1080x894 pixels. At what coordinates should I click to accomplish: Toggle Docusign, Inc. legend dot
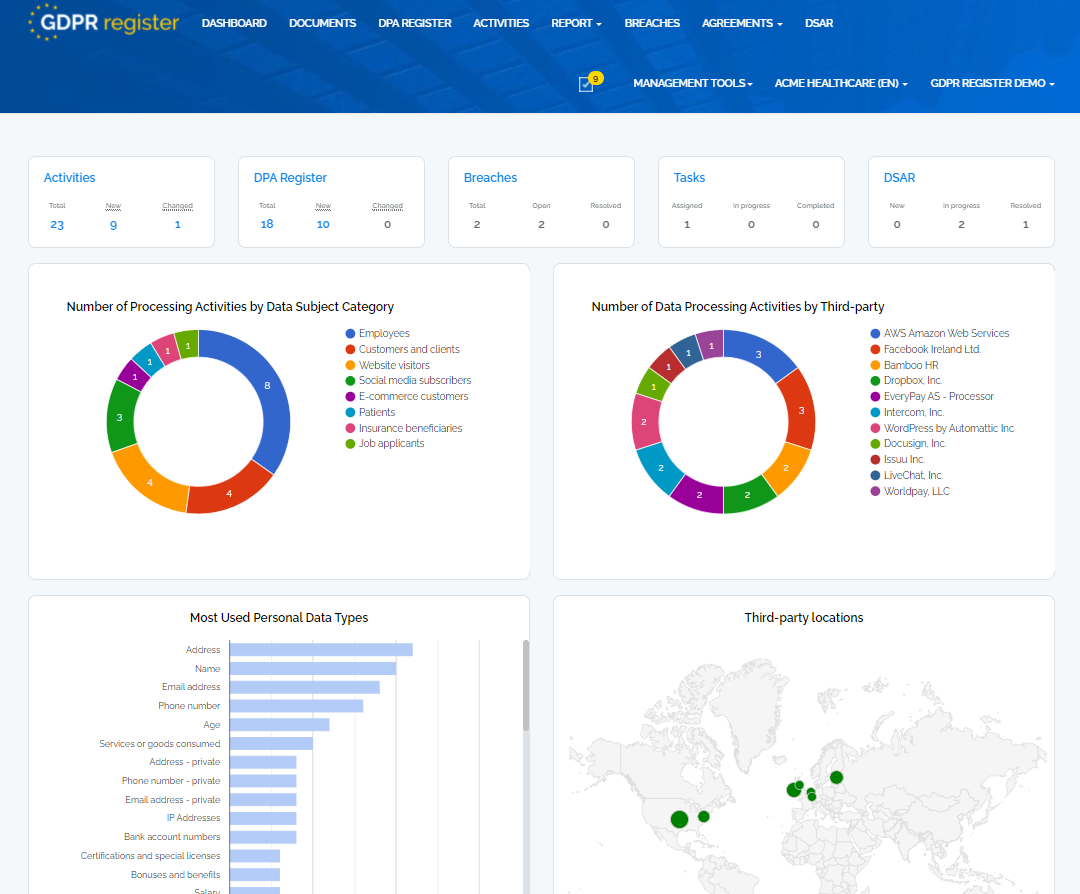click(x=875, y=444)
